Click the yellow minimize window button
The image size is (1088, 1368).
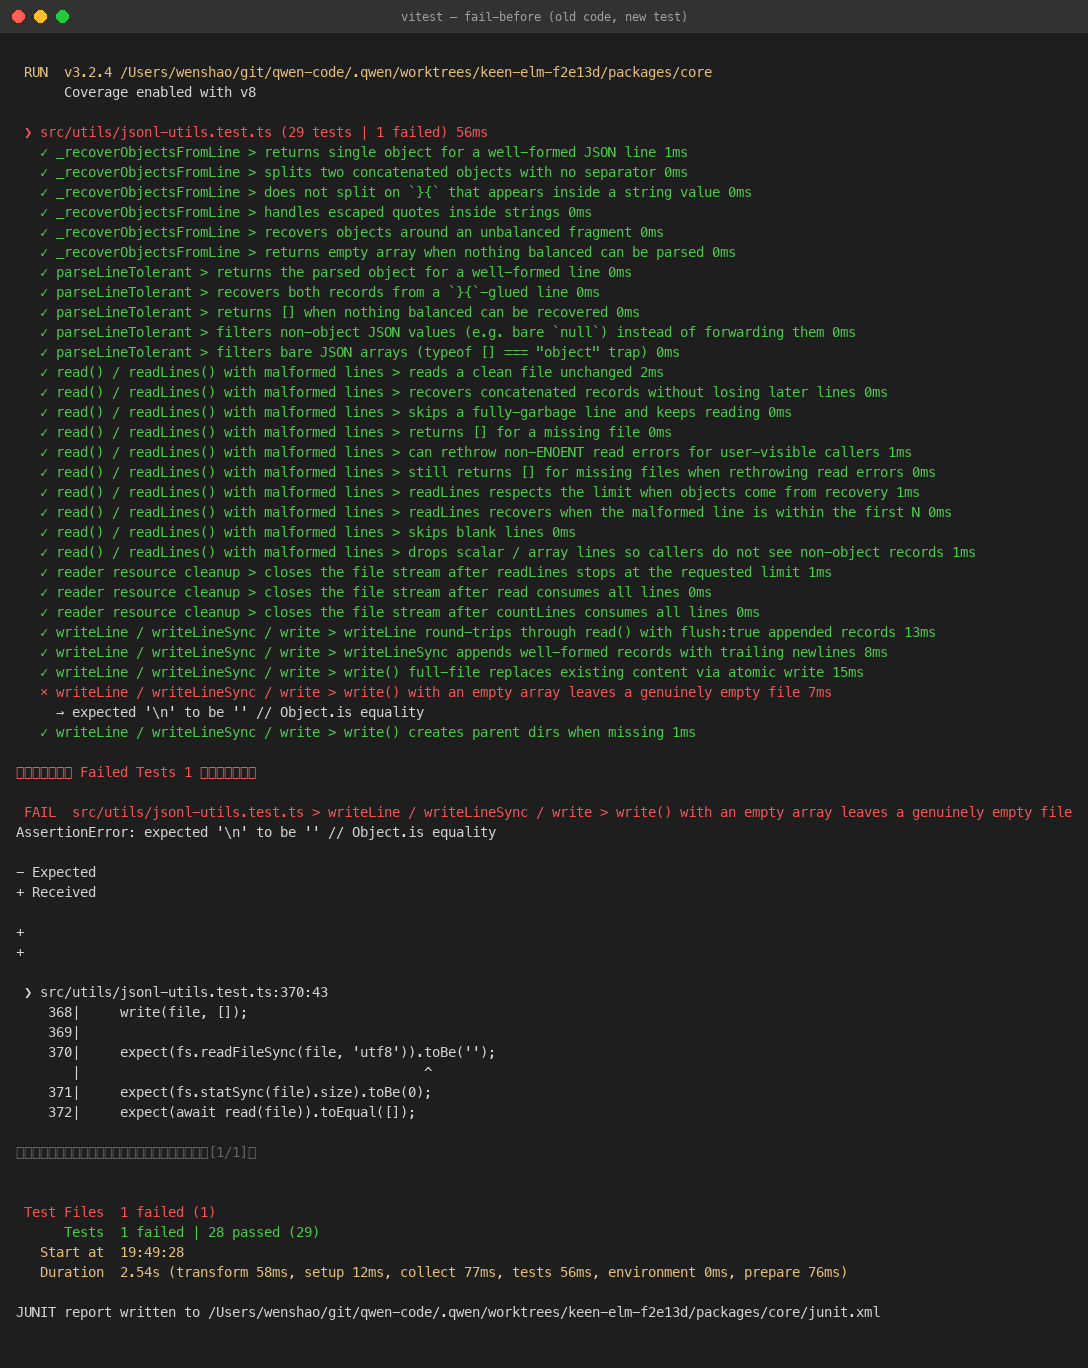coord(41,16)
